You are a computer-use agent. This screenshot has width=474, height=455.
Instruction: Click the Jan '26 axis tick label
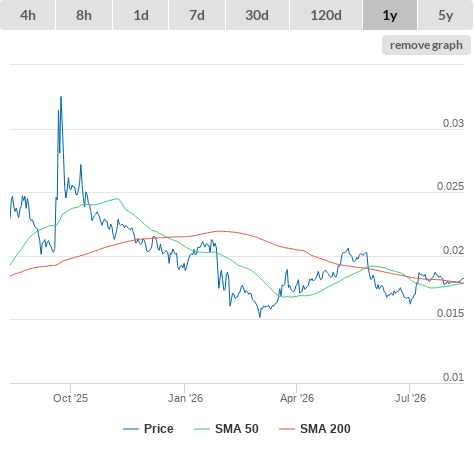(x=185, y=398)
